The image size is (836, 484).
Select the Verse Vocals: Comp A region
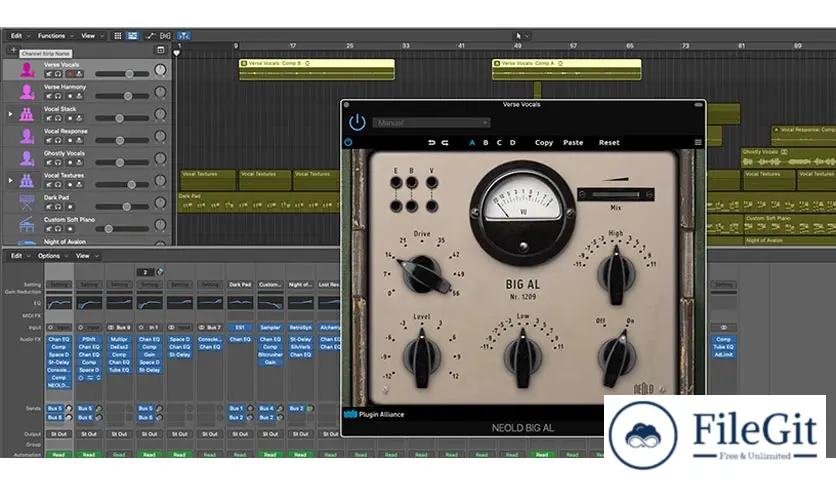(566, 69)
